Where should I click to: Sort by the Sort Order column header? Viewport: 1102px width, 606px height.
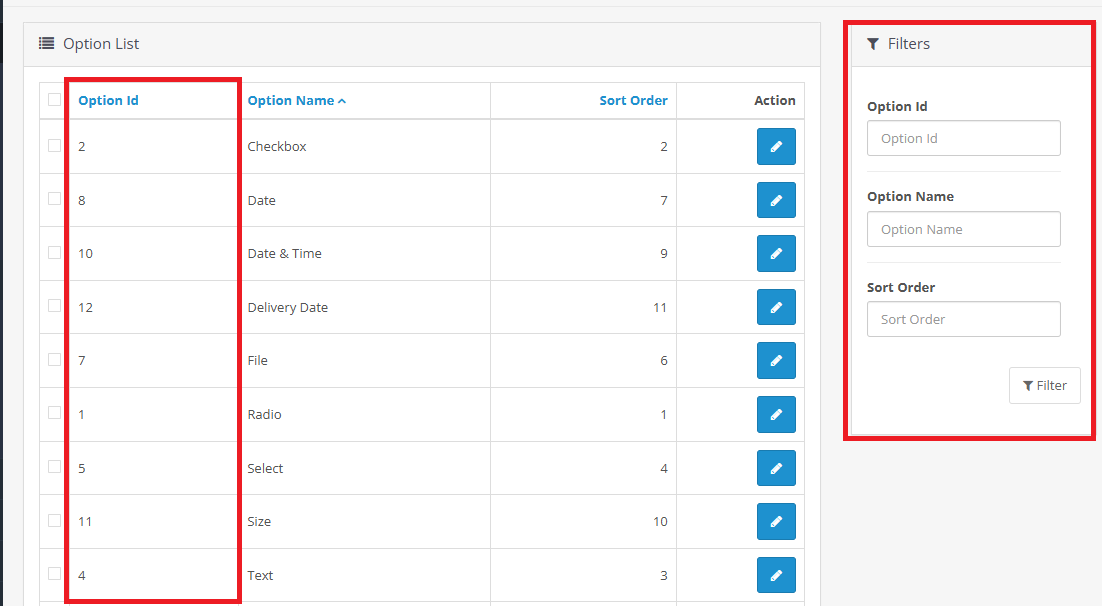pos(633,101)
